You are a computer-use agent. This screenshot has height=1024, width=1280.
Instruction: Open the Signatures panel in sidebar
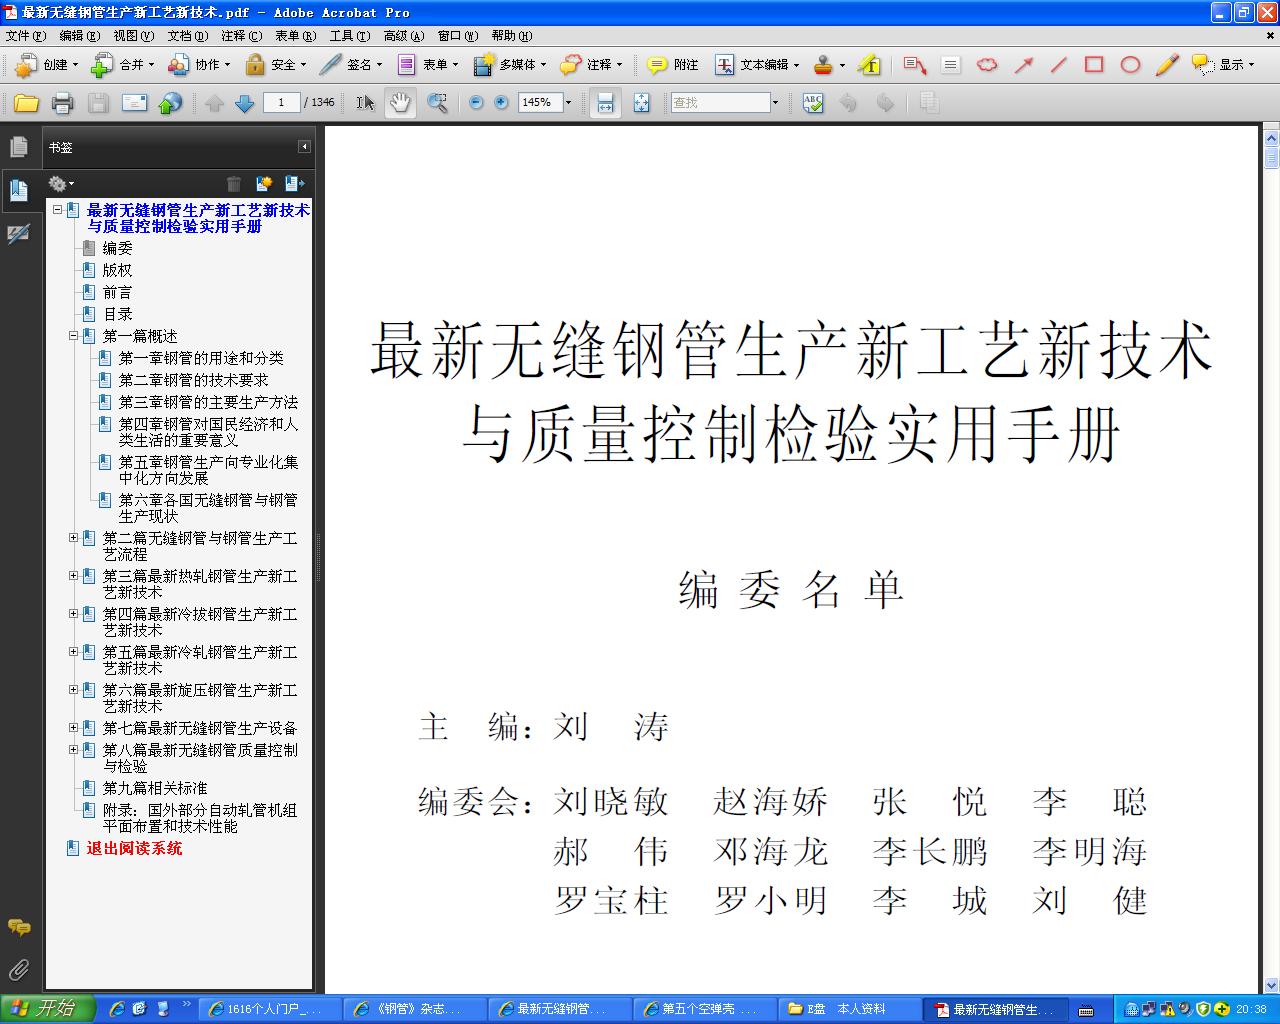pos(19,234)
